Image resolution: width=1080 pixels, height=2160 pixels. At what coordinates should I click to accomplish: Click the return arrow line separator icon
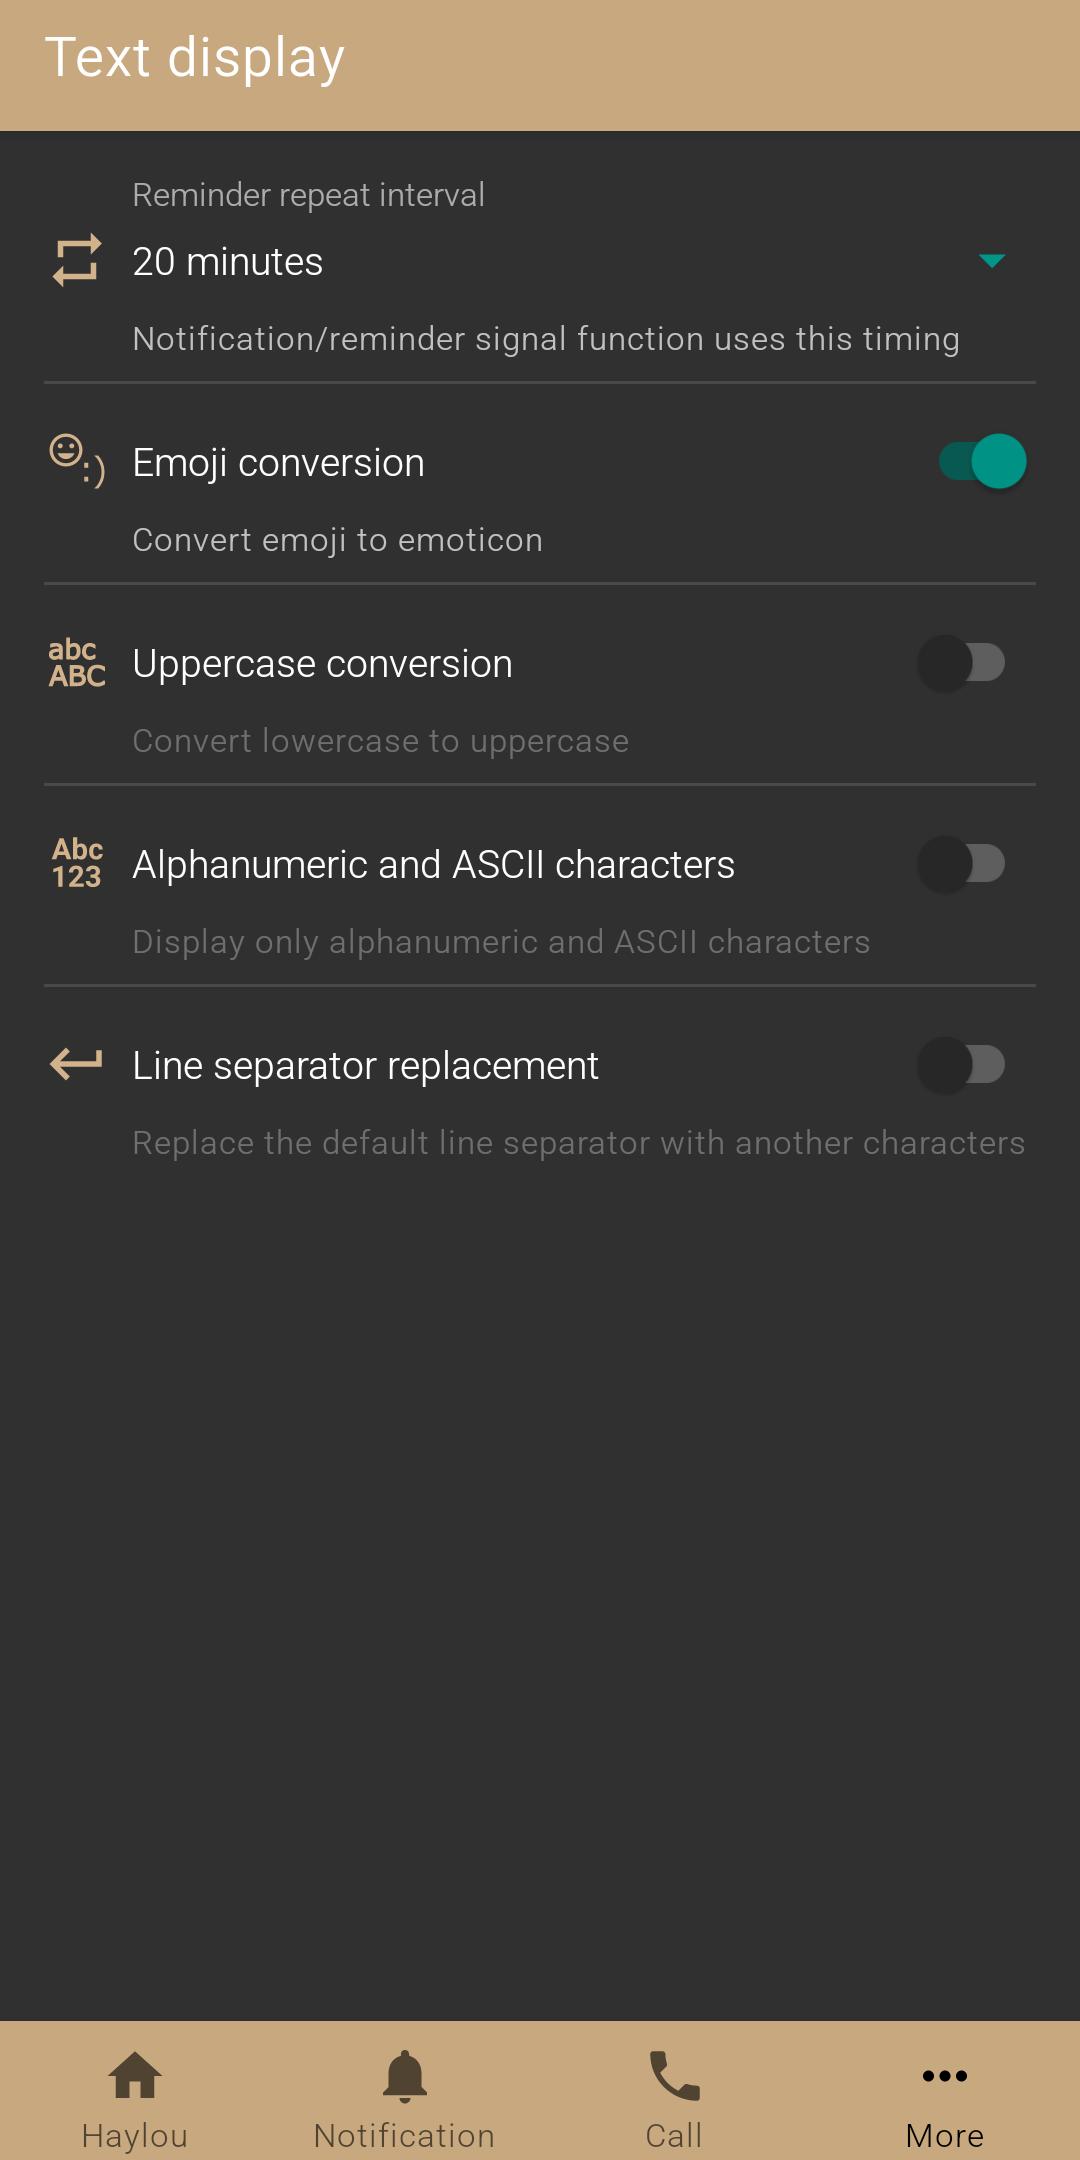77,1064
